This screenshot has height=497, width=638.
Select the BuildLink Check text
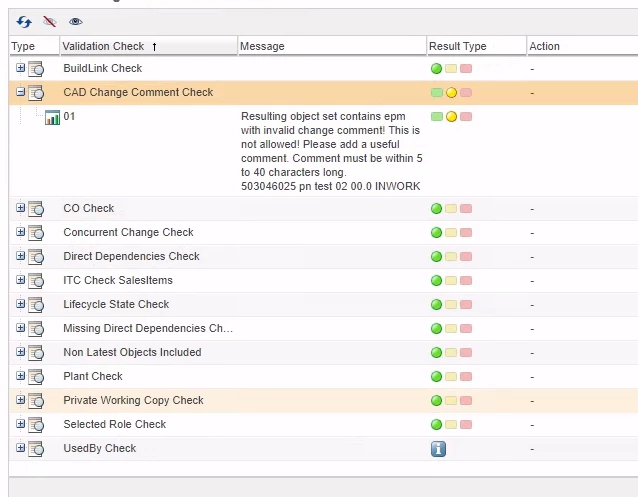(x=103, y=68)
